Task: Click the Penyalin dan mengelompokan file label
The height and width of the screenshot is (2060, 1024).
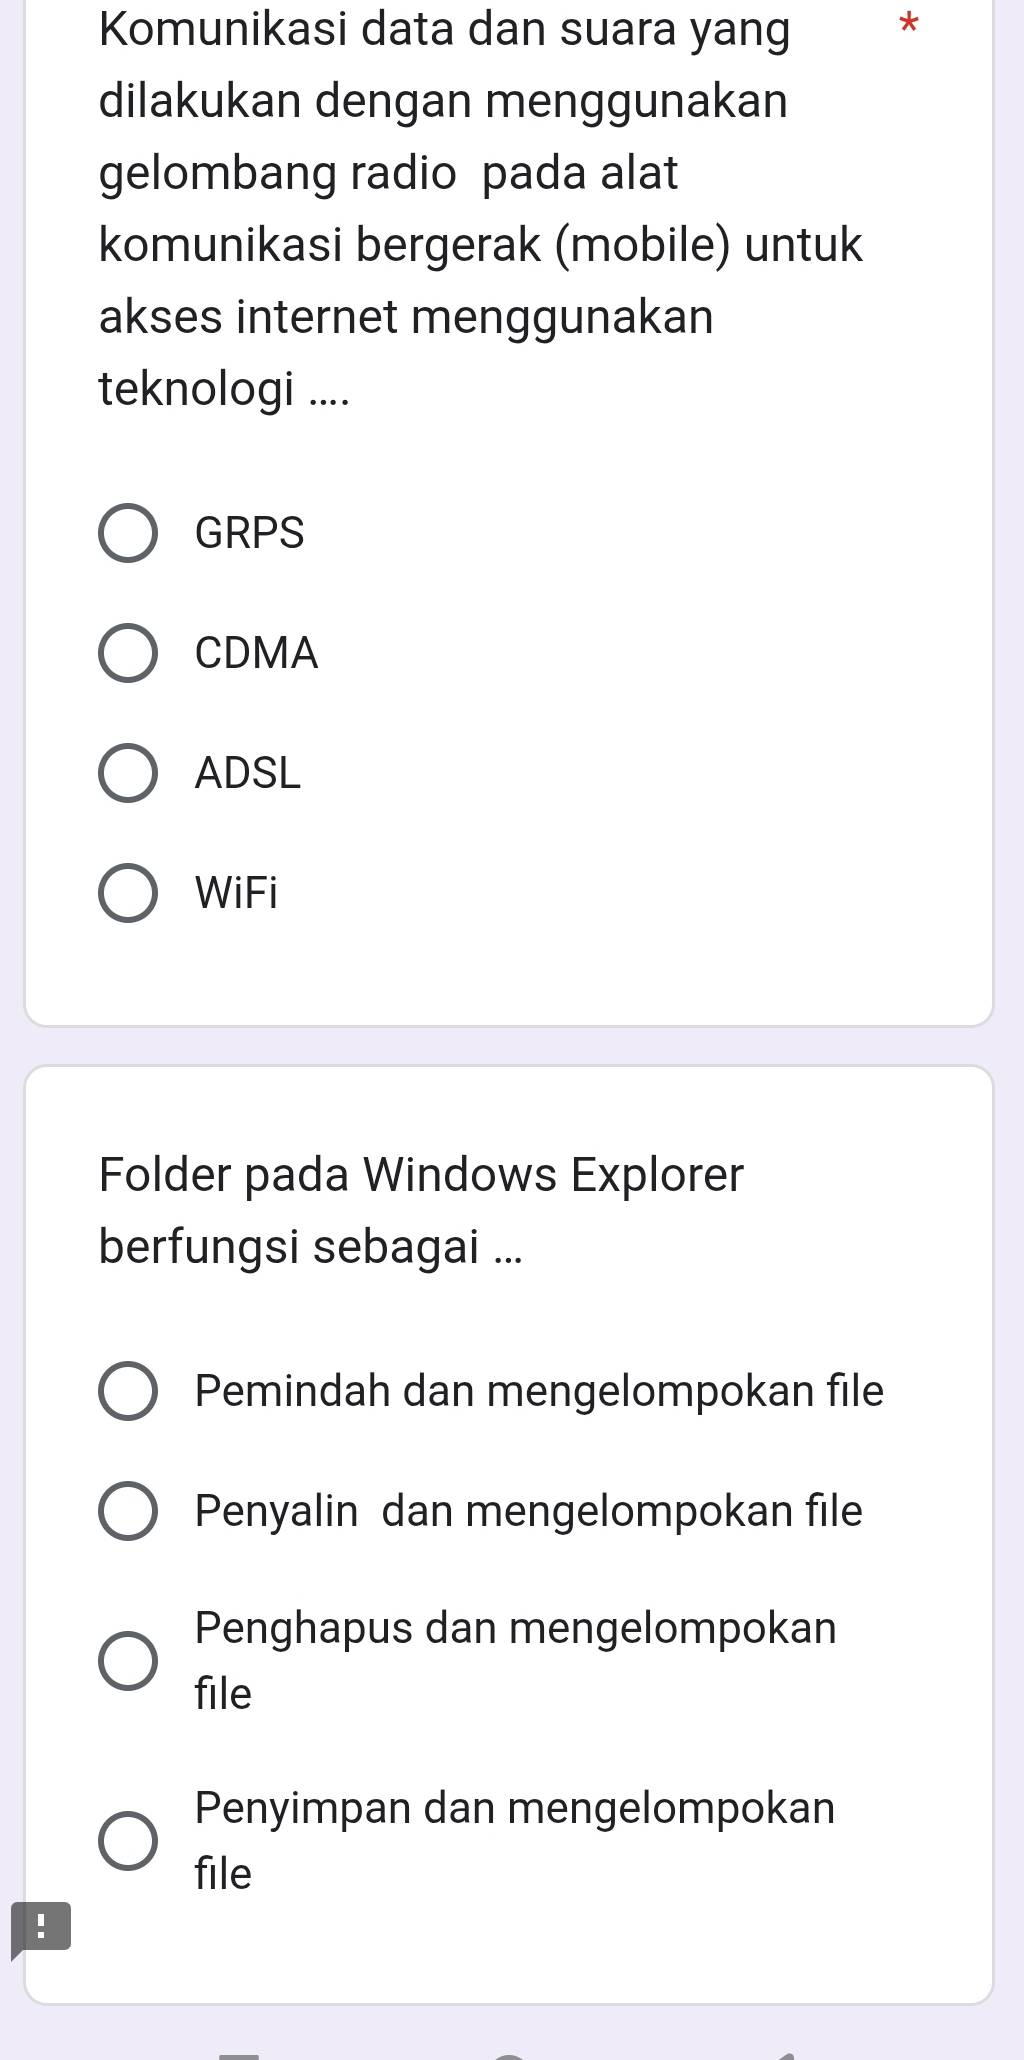Action: [529, 1511]
